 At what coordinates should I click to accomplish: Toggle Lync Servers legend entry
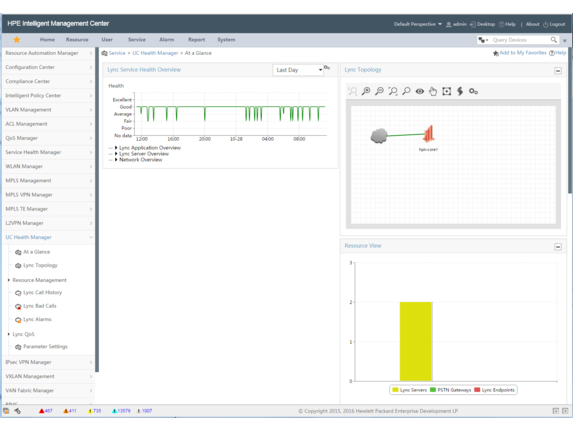(x=409, y=390)
